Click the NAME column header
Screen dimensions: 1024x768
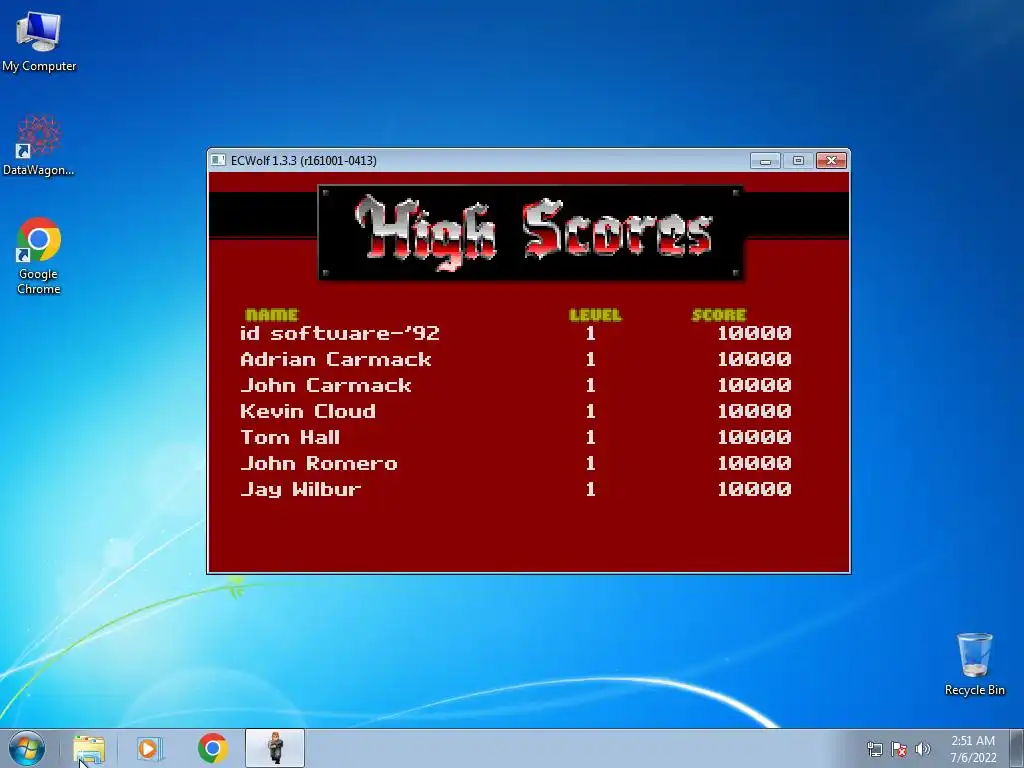pos(272,315)
